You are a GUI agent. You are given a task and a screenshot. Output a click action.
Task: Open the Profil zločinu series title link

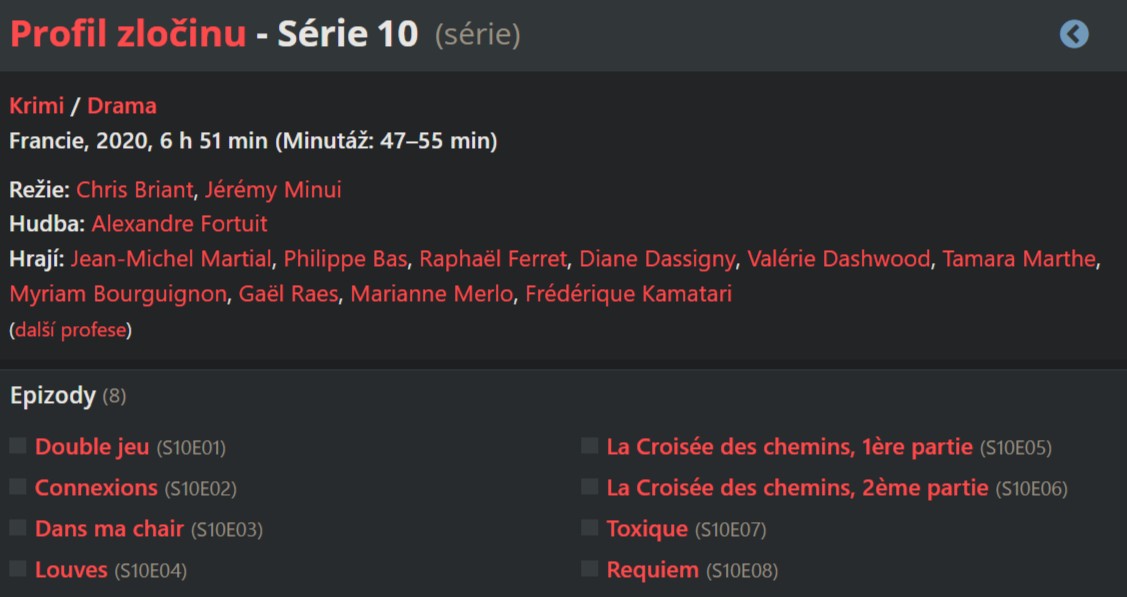click(x=128, y=35)
